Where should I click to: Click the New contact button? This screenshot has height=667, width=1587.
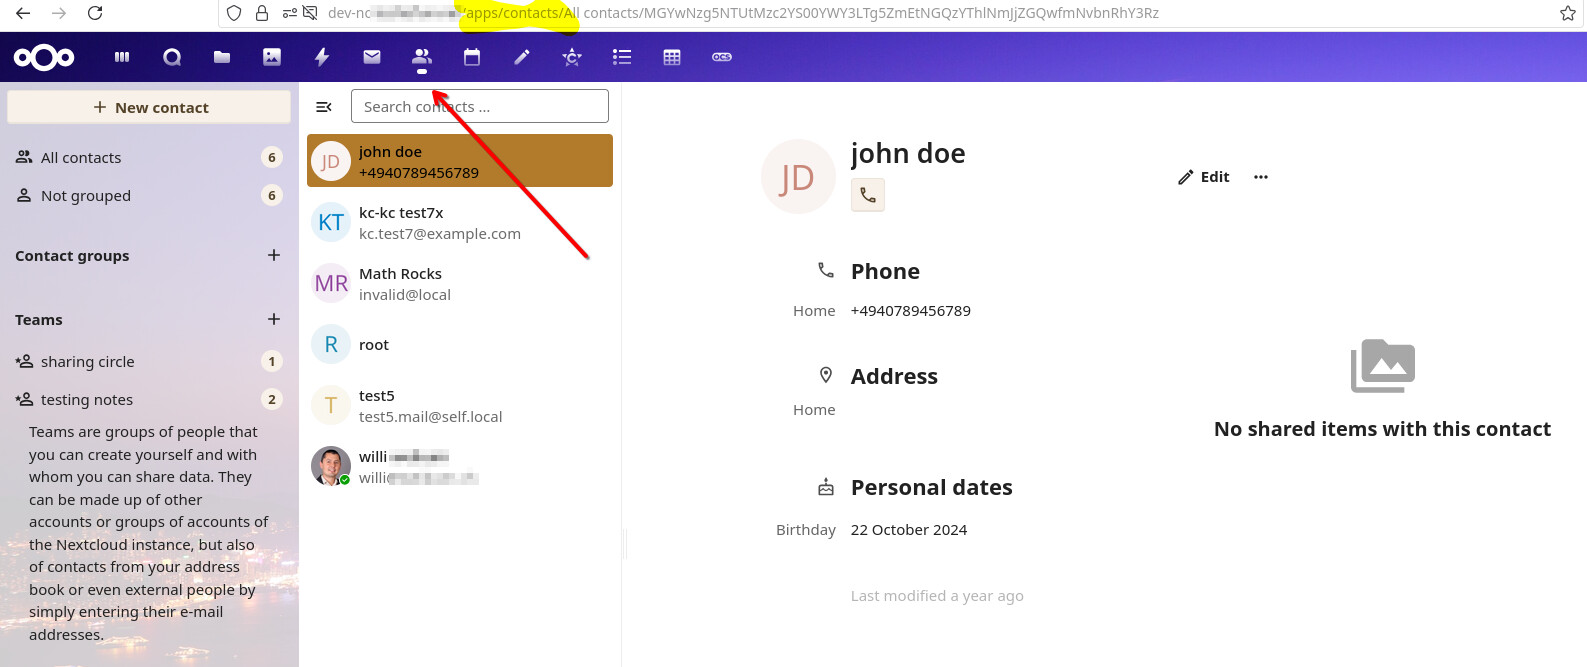pyautogui.click(x=149, y=107)
